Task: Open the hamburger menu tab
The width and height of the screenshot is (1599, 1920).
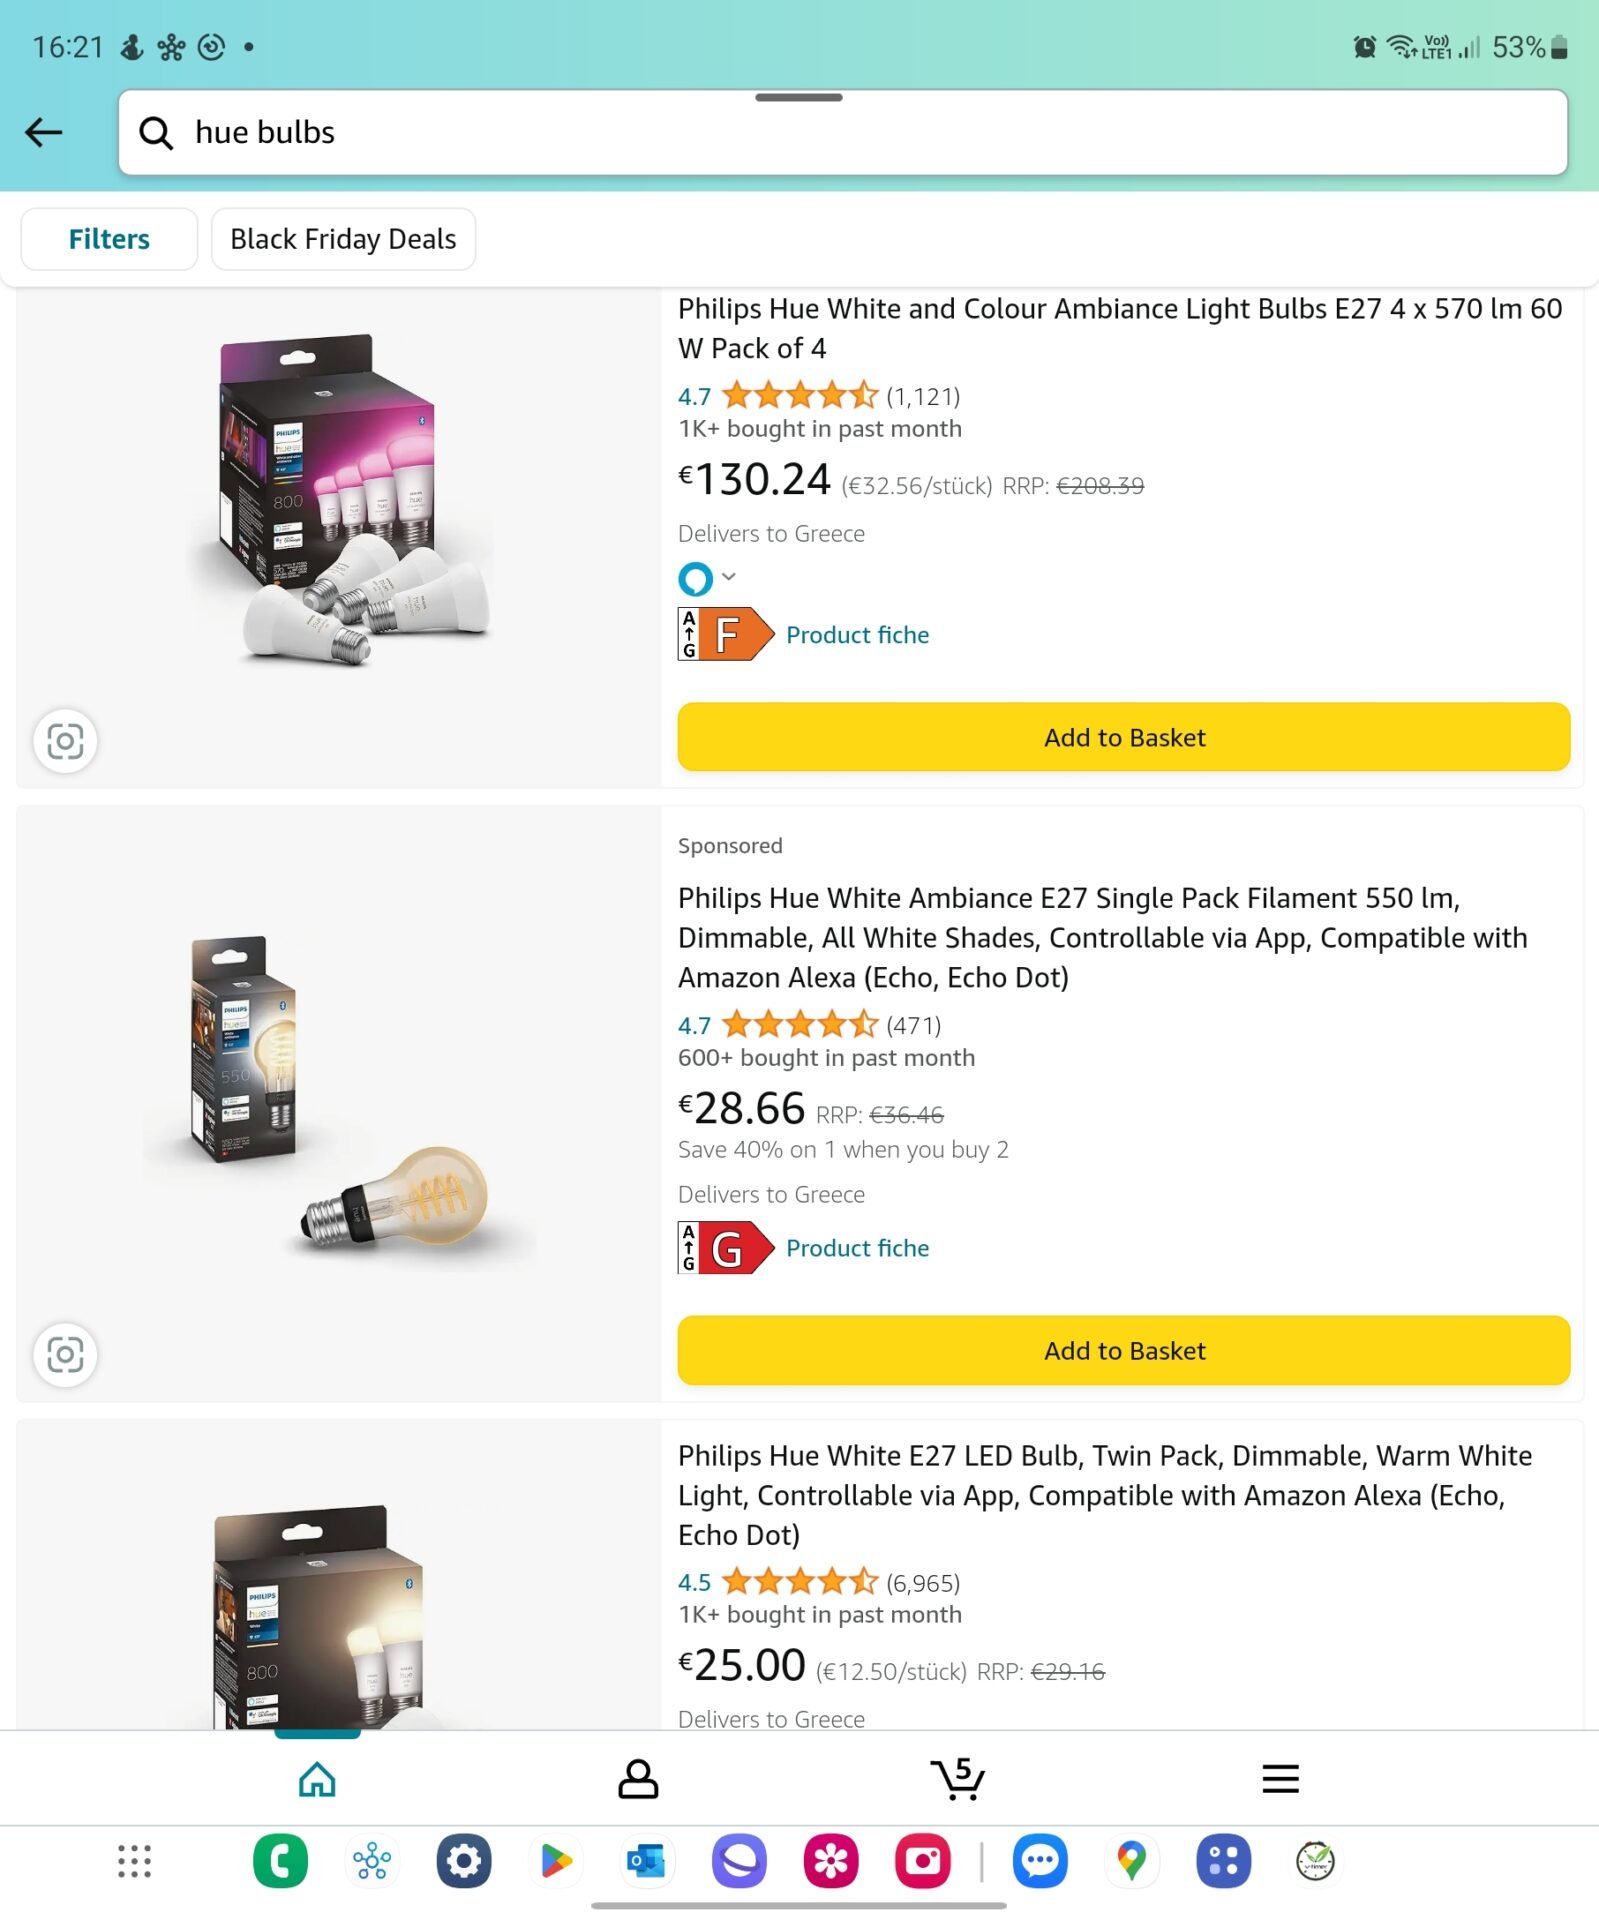Action: coord(1280,1779)
